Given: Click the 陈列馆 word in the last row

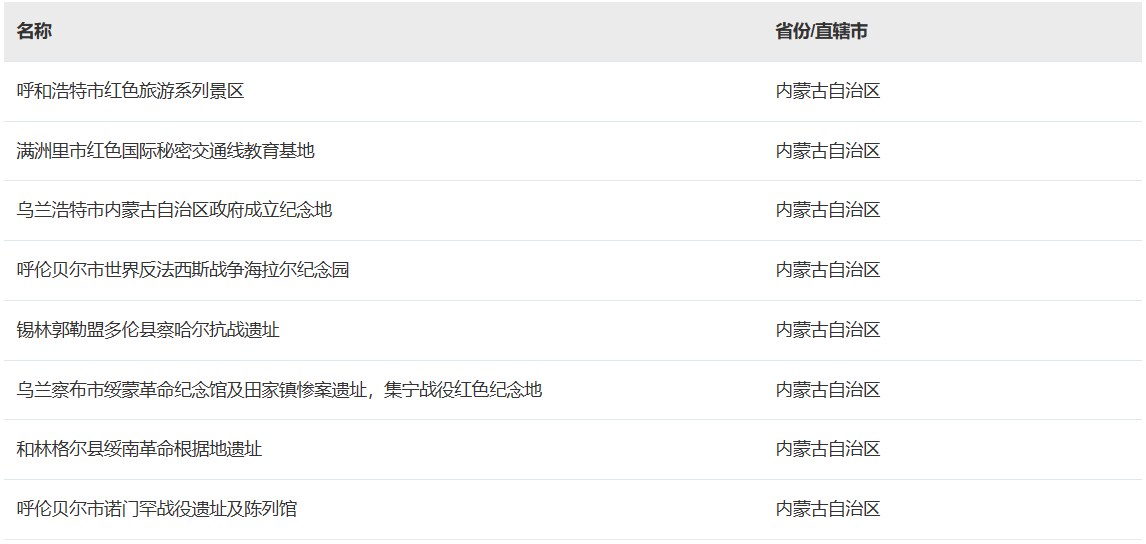Looking at the screenshot, I should pos(271,508).
